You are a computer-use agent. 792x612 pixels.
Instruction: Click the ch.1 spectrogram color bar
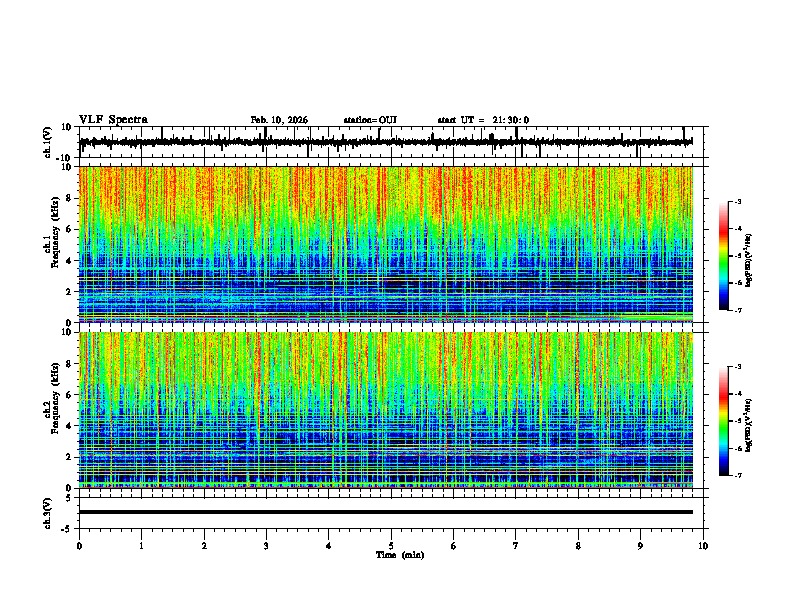(723, 256)
